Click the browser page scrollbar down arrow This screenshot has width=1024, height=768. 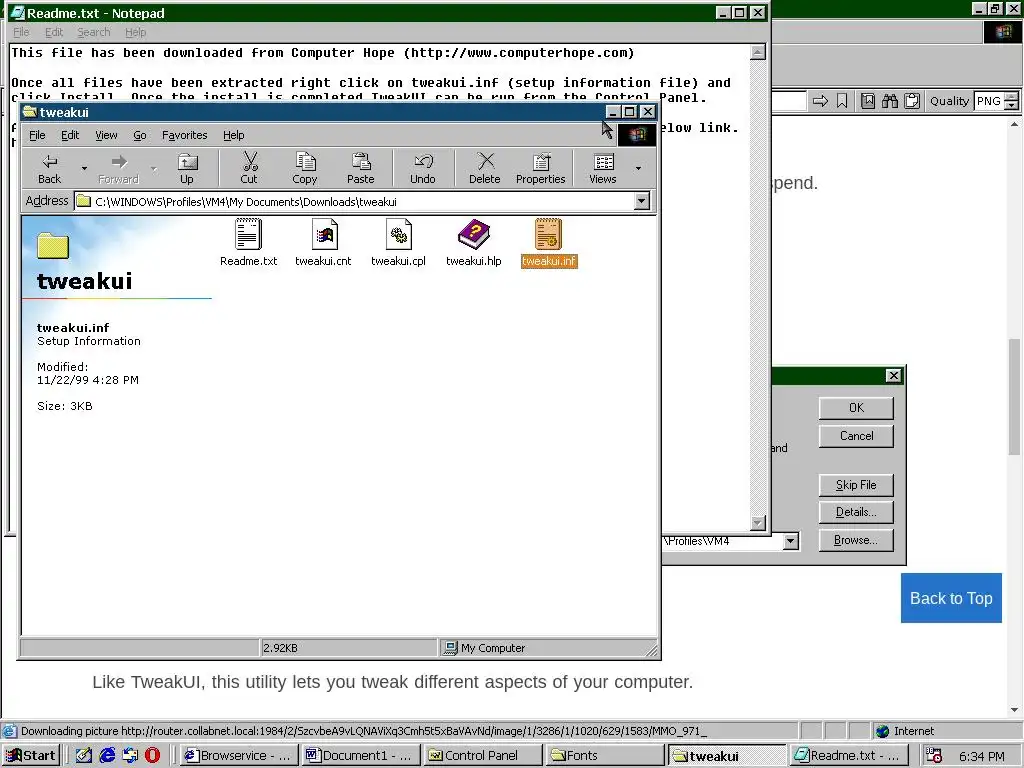point(1014,710)
